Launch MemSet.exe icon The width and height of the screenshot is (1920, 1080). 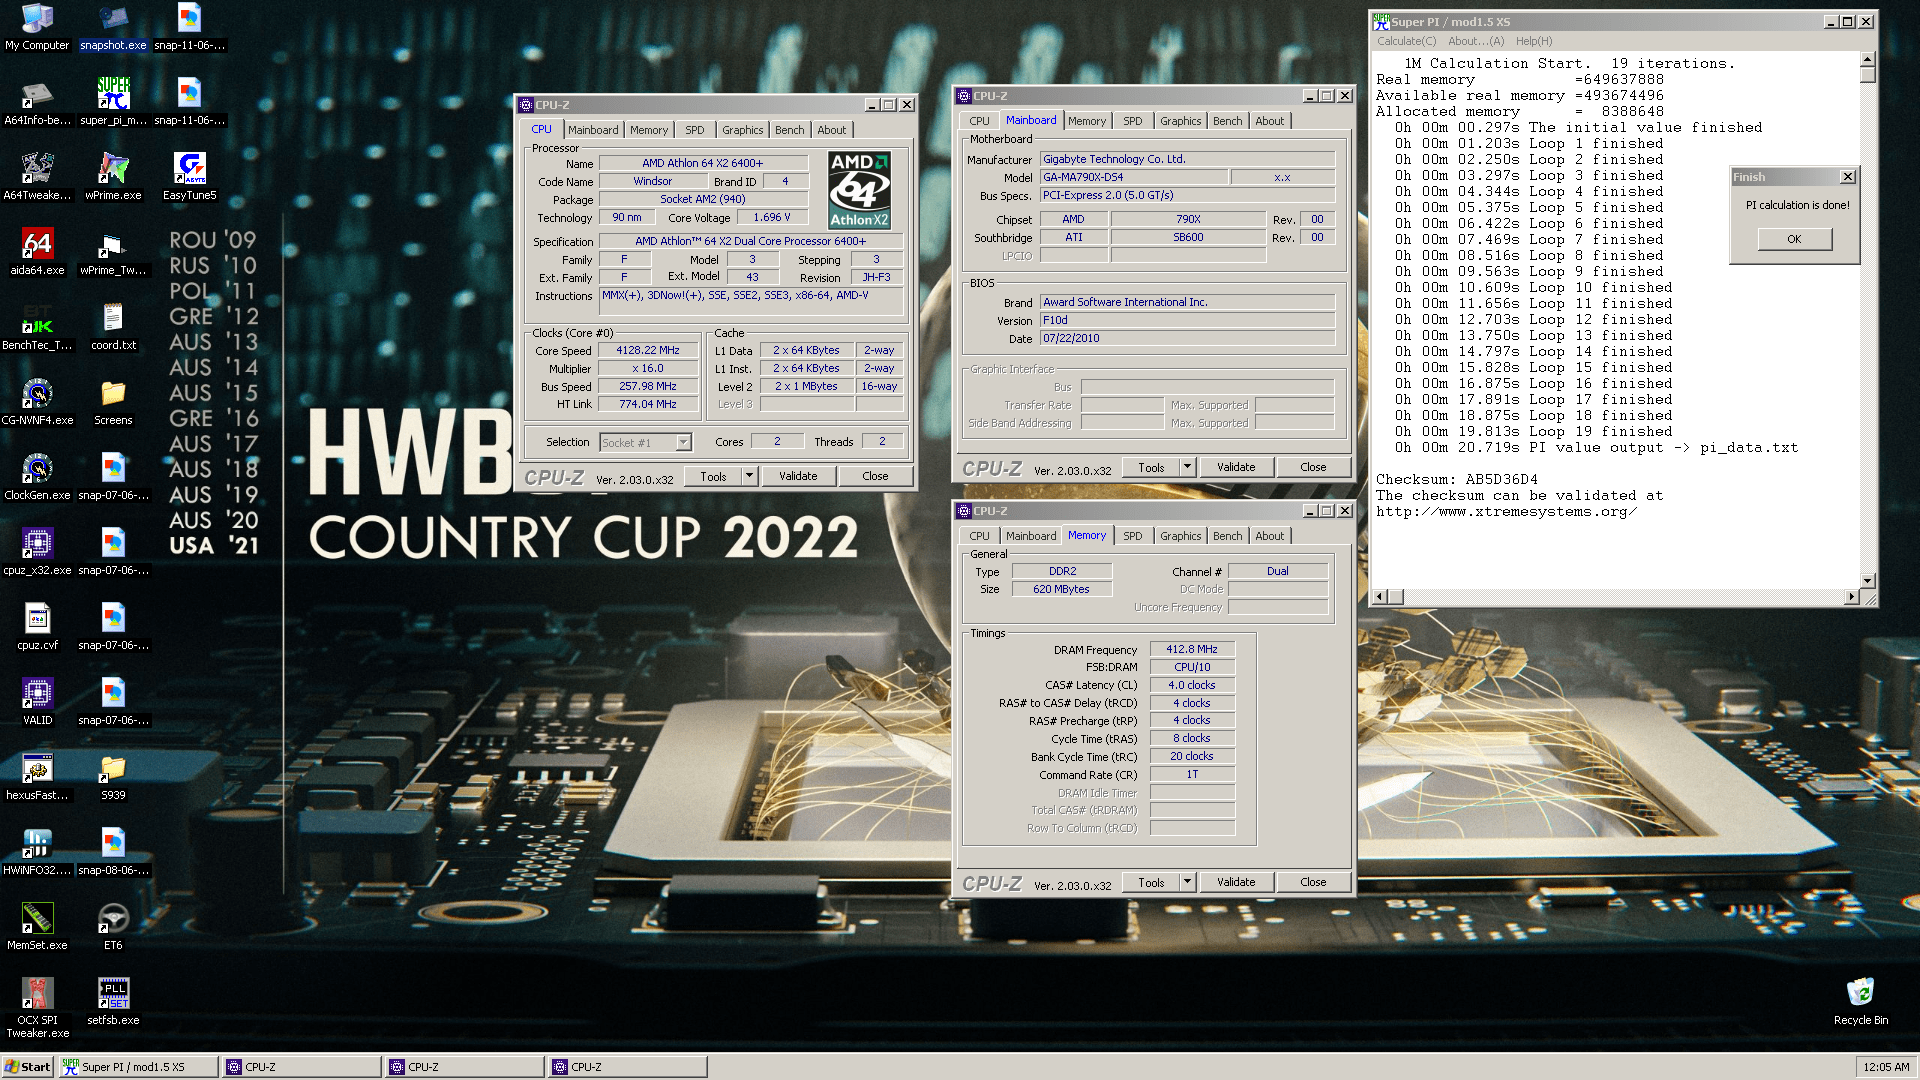tap(37, 927)
